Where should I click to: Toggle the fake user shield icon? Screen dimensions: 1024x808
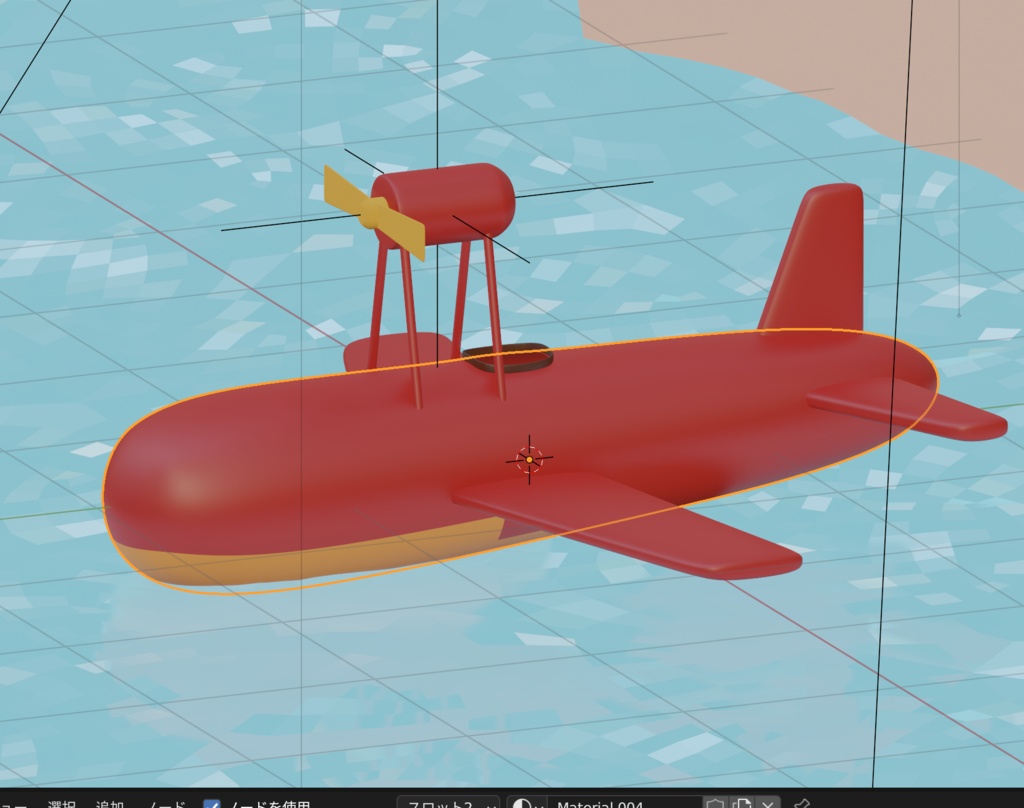click(x=715, y=803)
